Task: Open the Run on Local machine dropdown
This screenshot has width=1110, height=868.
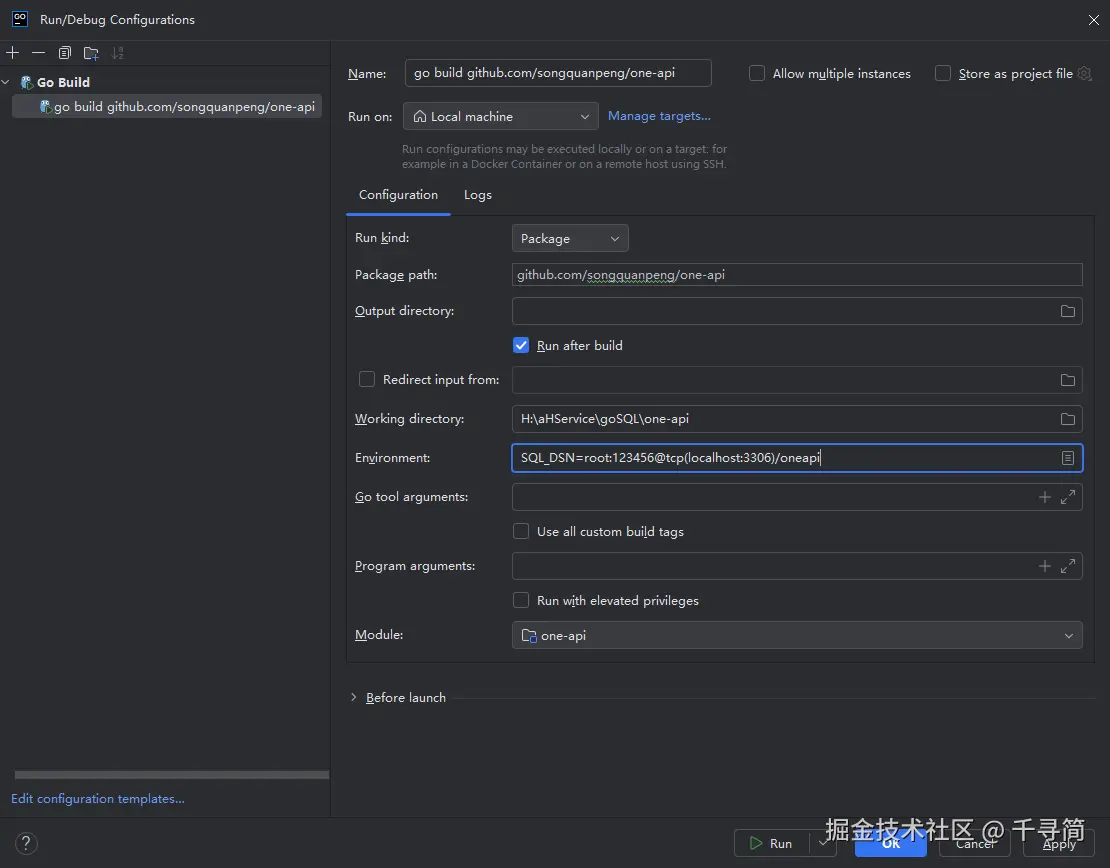Action: pos(500,116)
